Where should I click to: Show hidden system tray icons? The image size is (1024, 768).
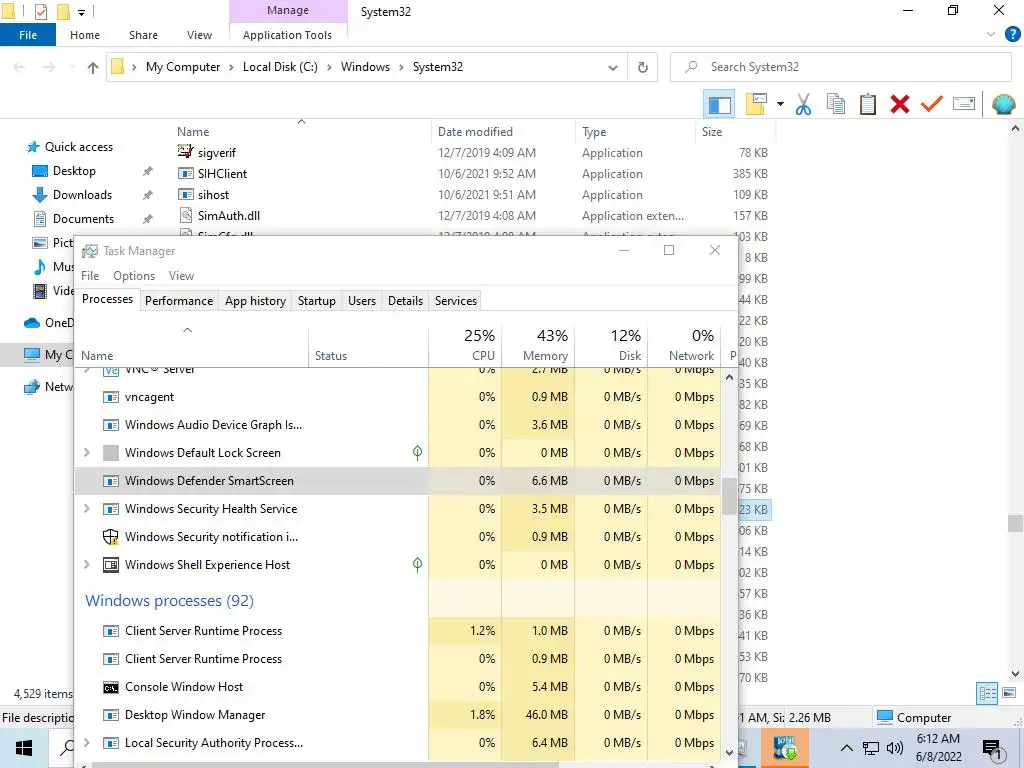coord(846,748)
